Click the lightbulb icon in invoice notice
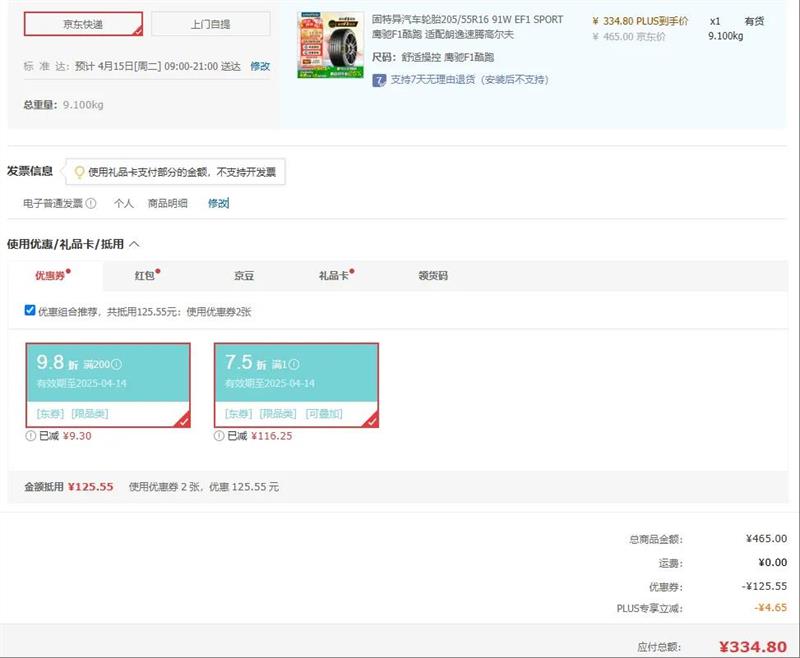 tap(79, 172)
